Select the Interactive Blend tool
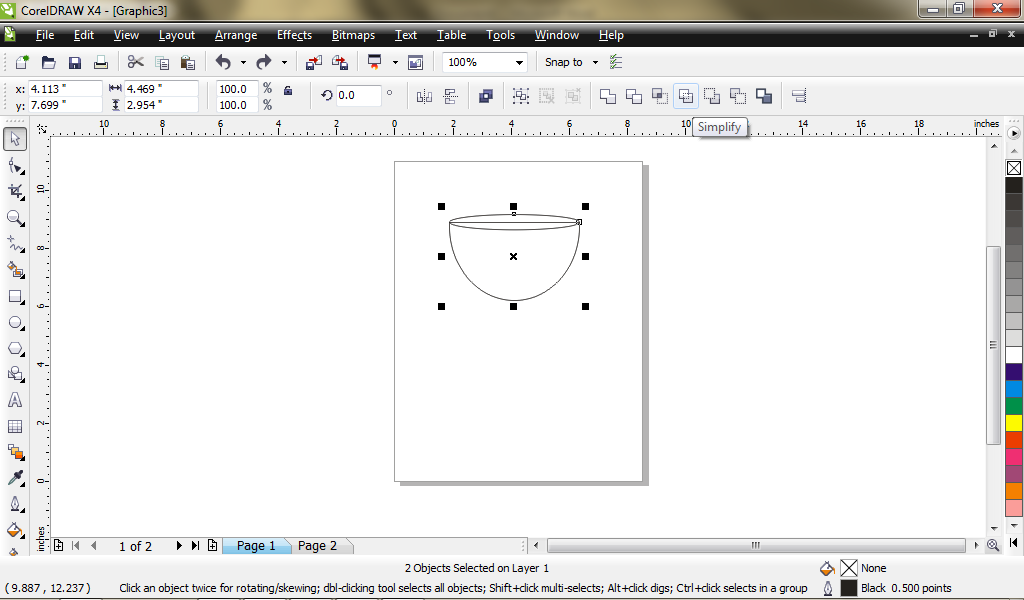 (x=15, y=452)
